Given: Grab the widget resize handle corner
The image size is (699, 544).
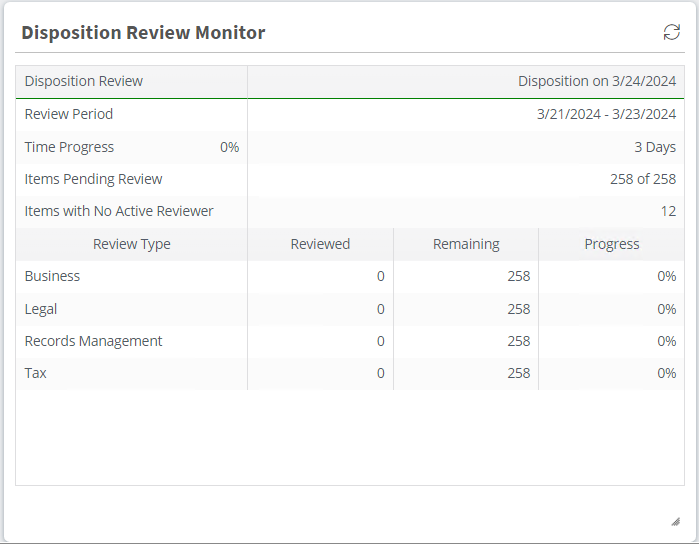Looking at the screenshot, I should pyautogui.click(x=676, y=521).
